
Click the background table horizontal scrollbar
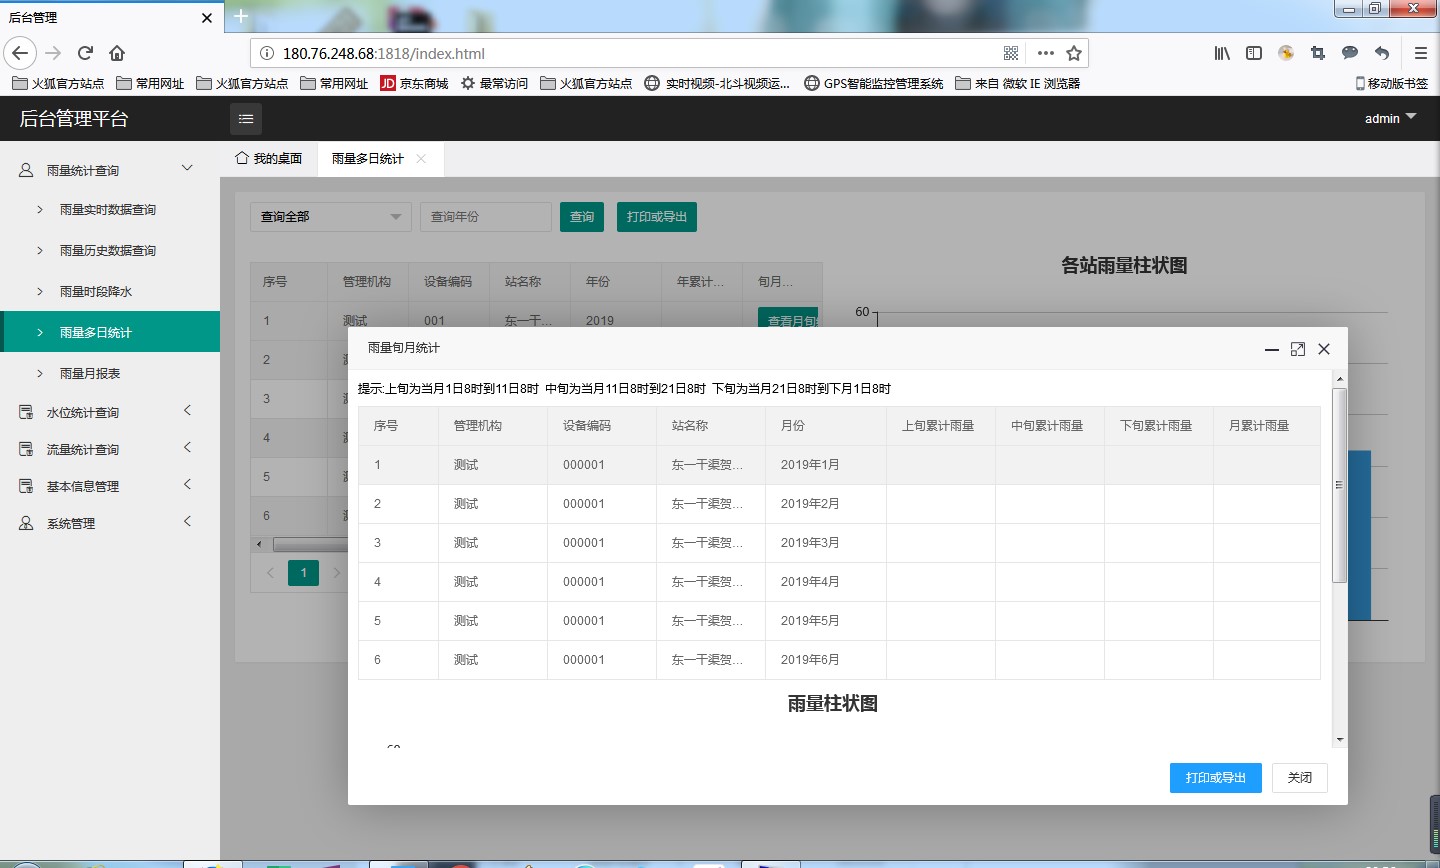[311, 545]
